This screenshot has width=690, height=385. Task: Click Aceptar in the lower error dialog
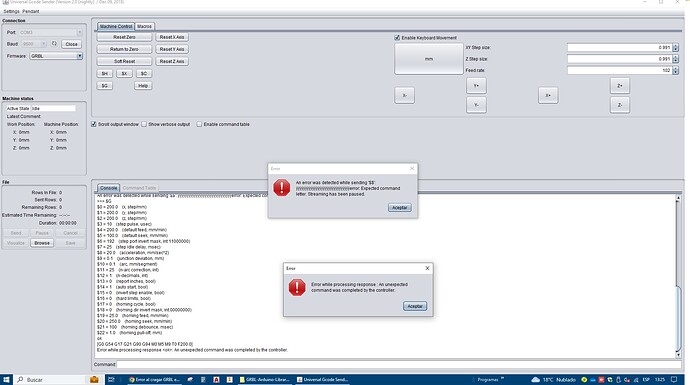[x=415, y=306]
